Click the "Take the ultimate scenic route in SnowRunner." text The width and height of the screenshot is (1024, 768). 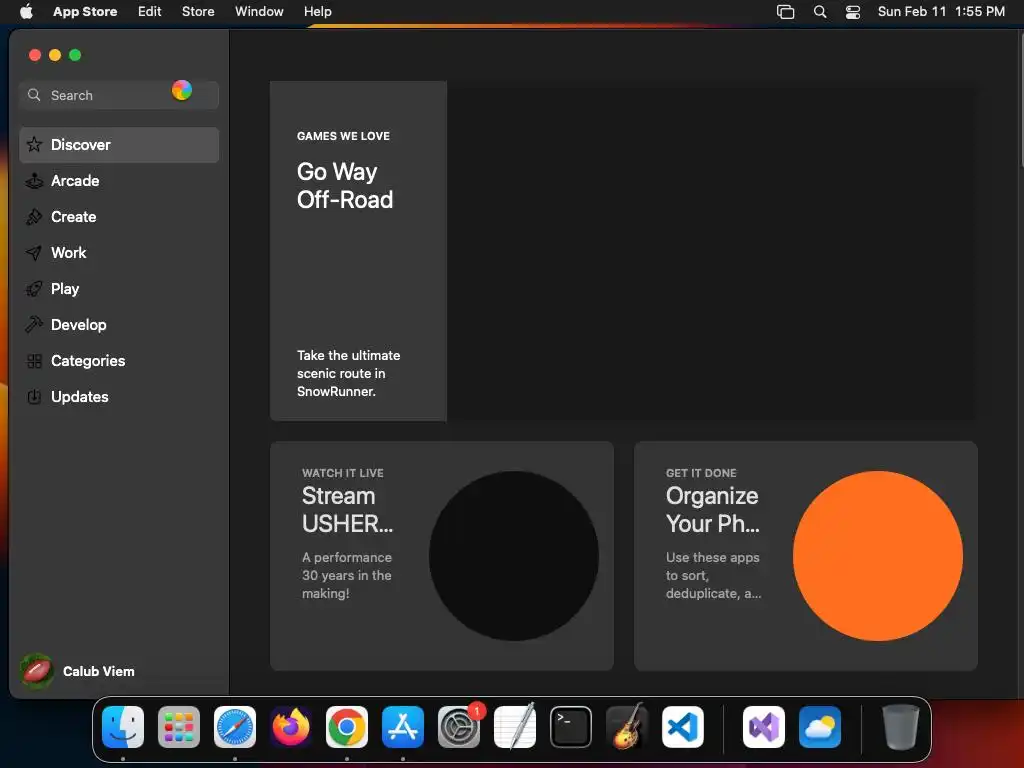349,374
